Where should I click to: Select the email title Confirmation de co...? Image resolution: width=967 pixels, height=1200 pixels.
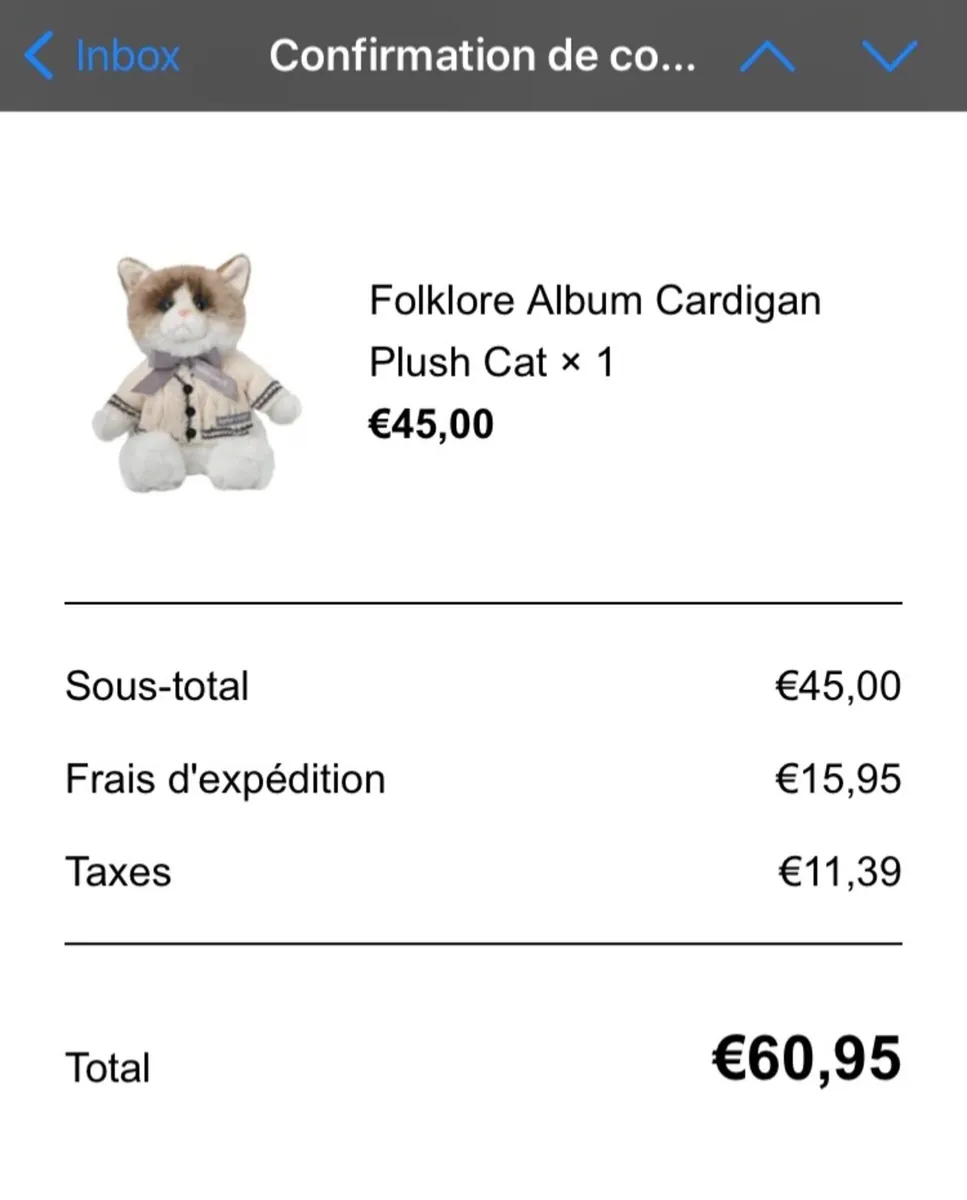click(x=484, y=56)
